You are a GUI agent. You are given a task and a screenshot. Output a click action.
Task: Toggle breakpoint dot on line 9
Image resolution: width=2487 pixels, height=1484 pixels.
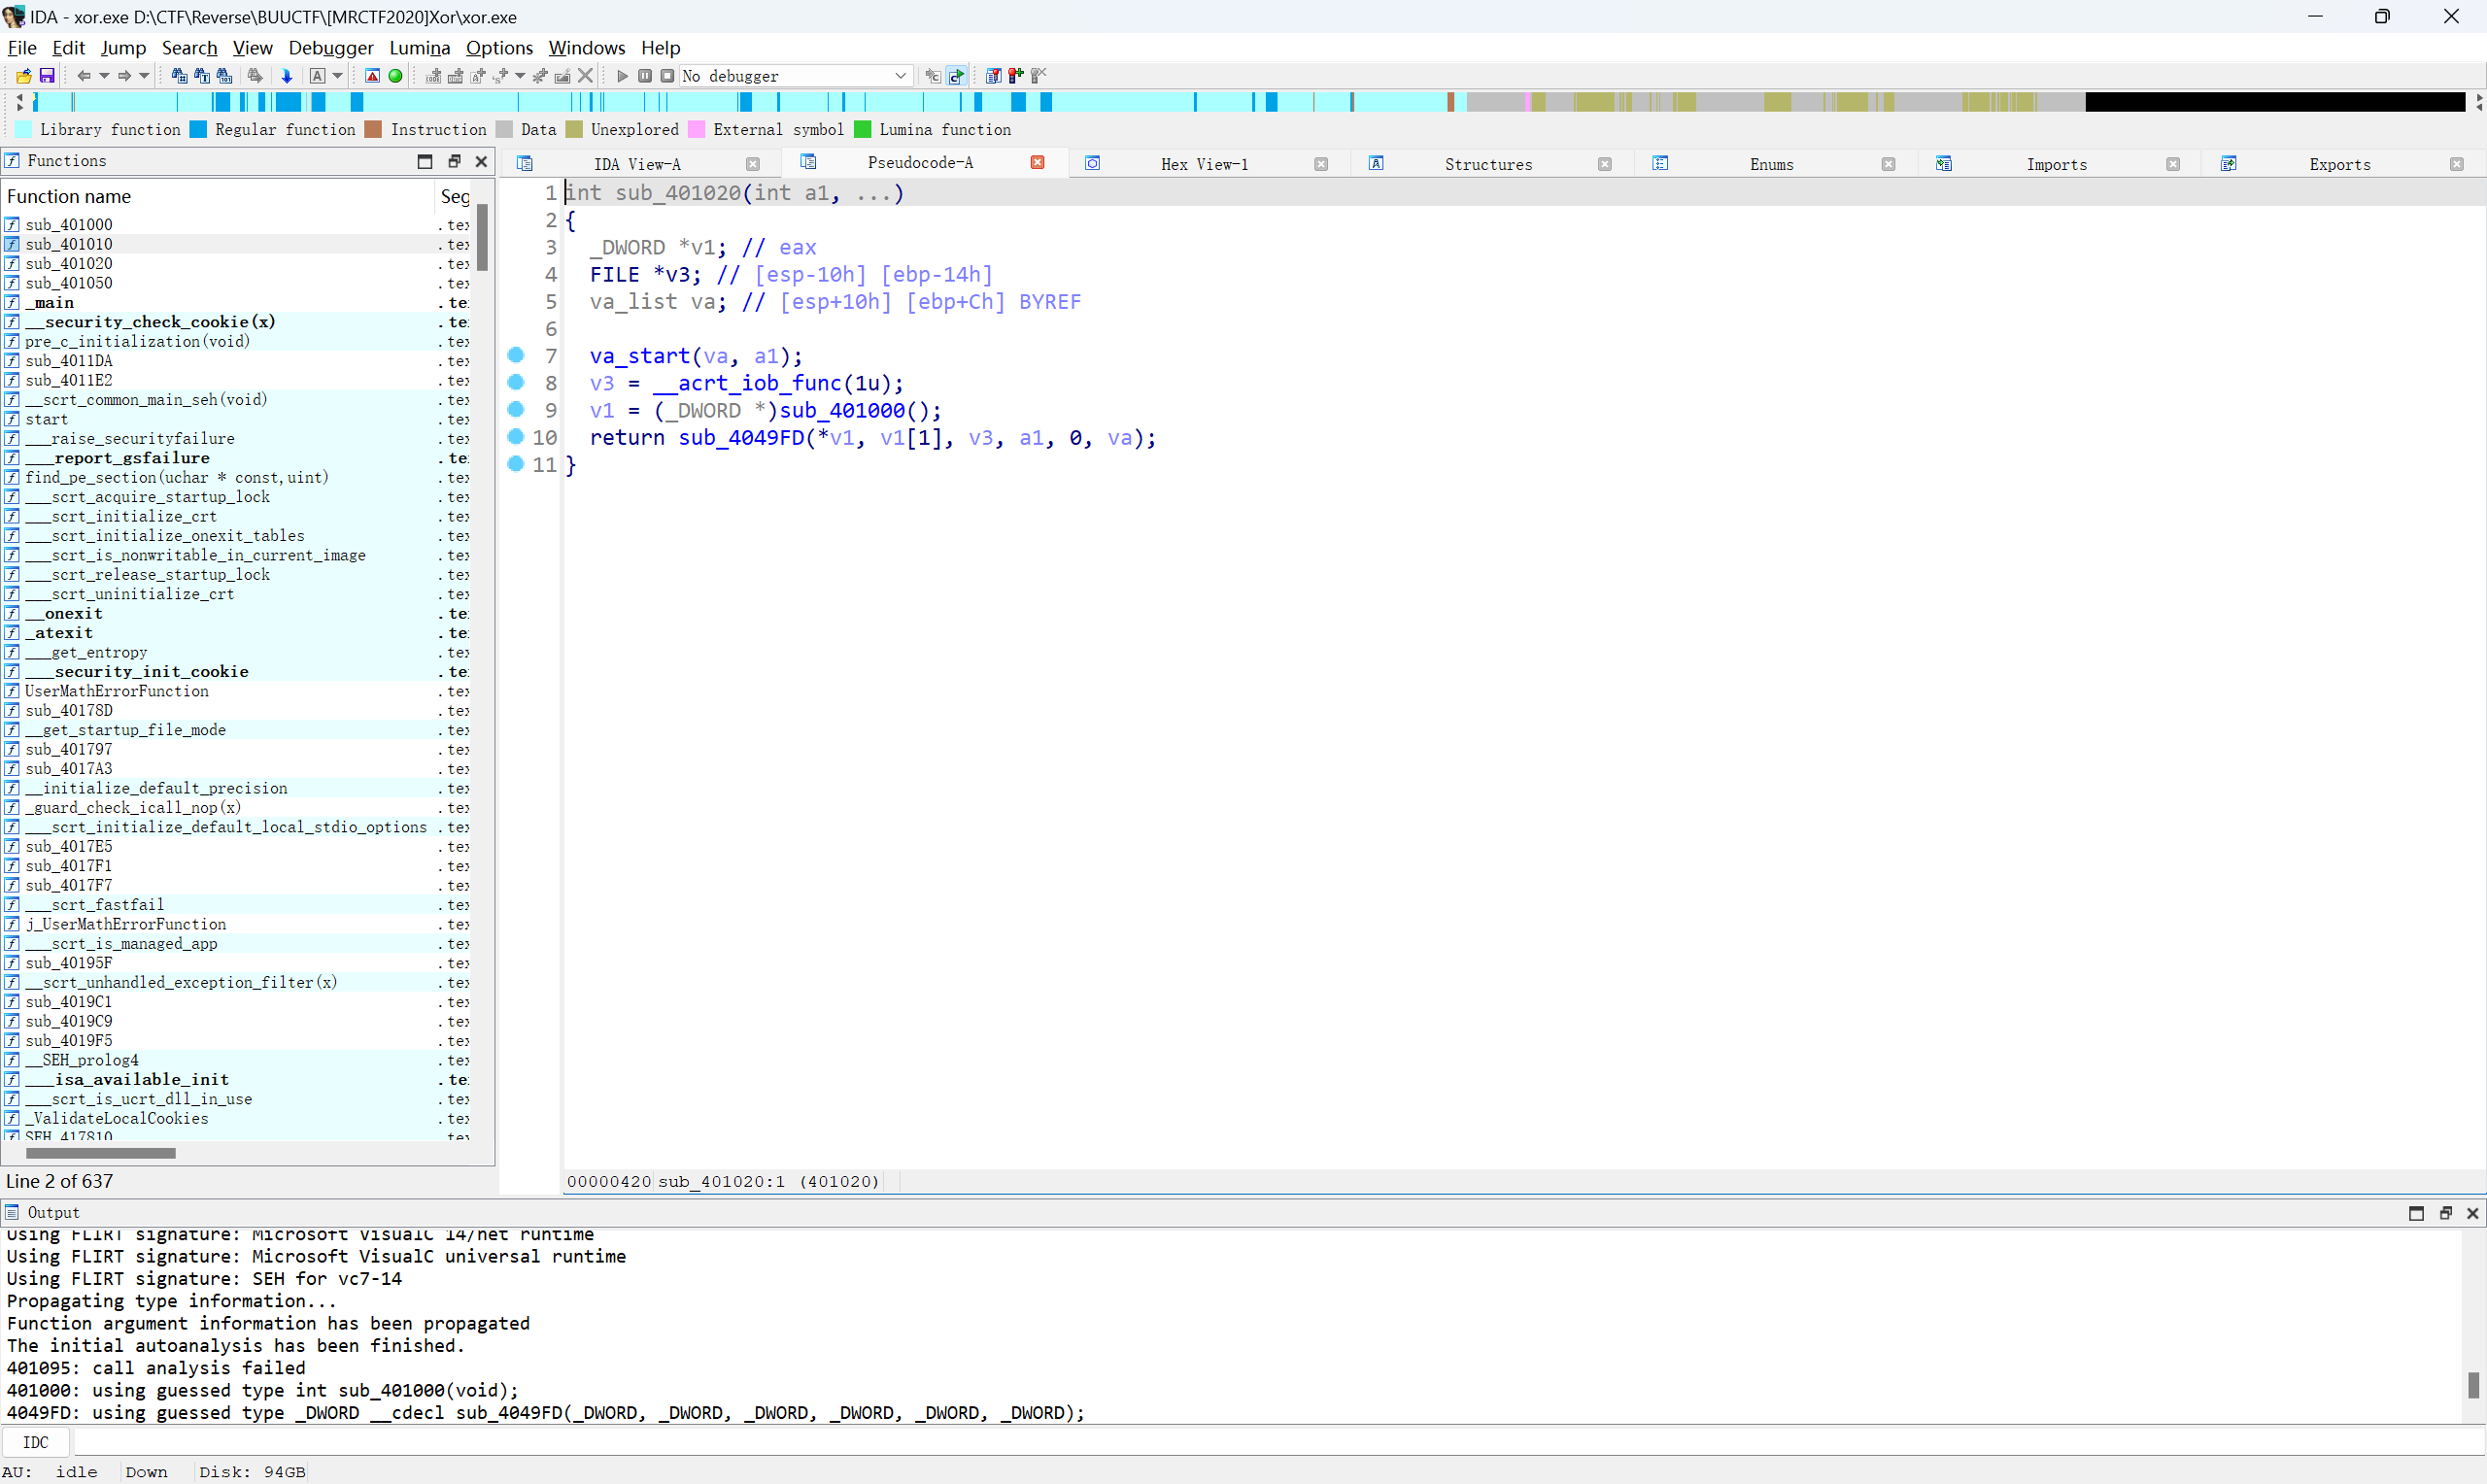(516, 409)
